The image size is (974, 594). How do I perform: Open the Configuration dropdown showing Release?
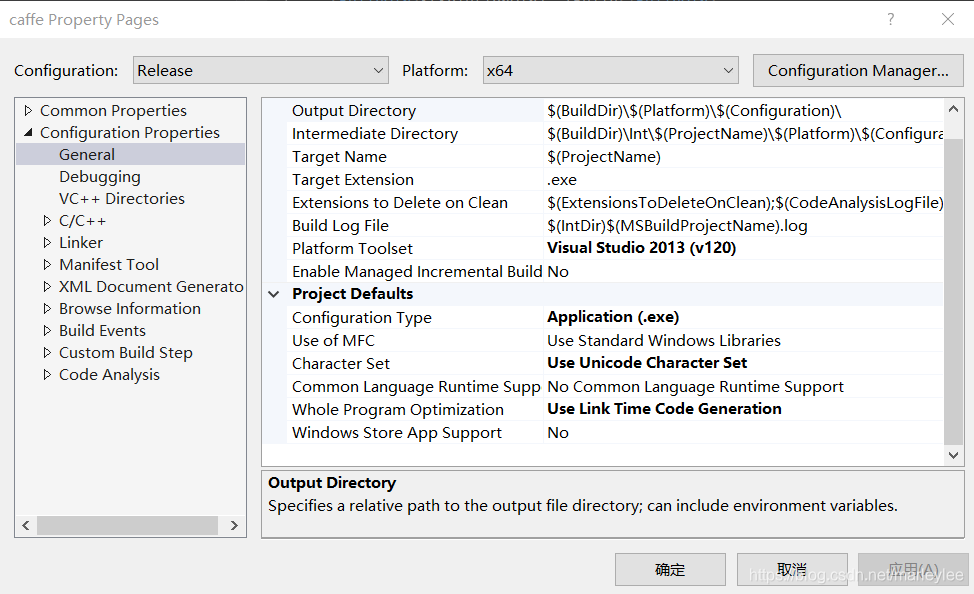pyautogui.click(x=261, y=70)
